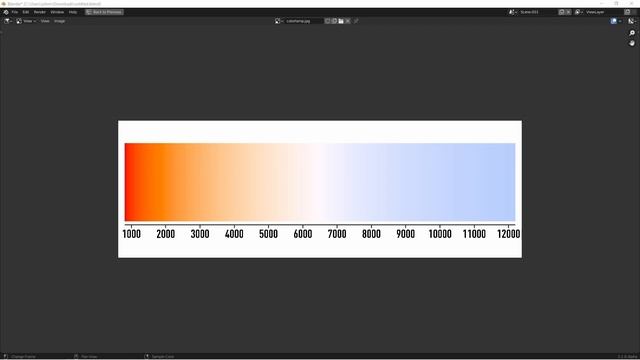Open the Help menu
Viewport: 640px width, 360px height.
[x=73, y=12]
